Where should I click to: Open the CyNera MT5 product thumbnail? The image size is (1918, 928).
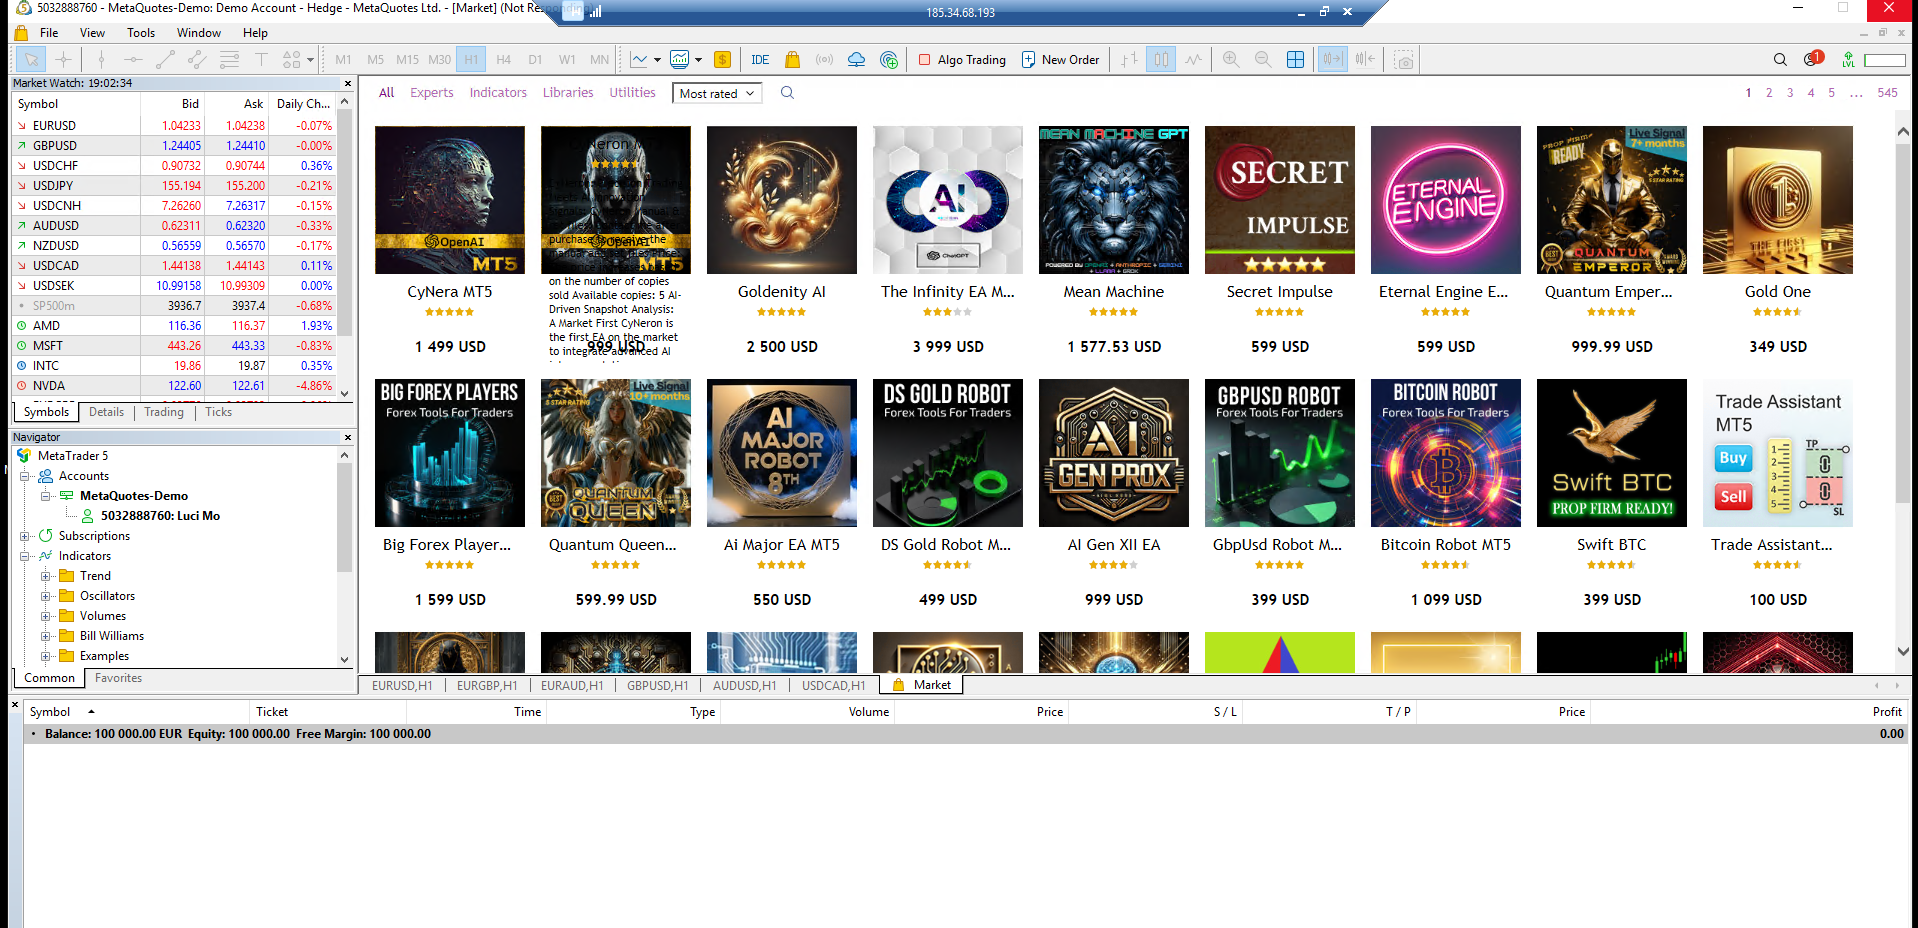coord(450,200)
